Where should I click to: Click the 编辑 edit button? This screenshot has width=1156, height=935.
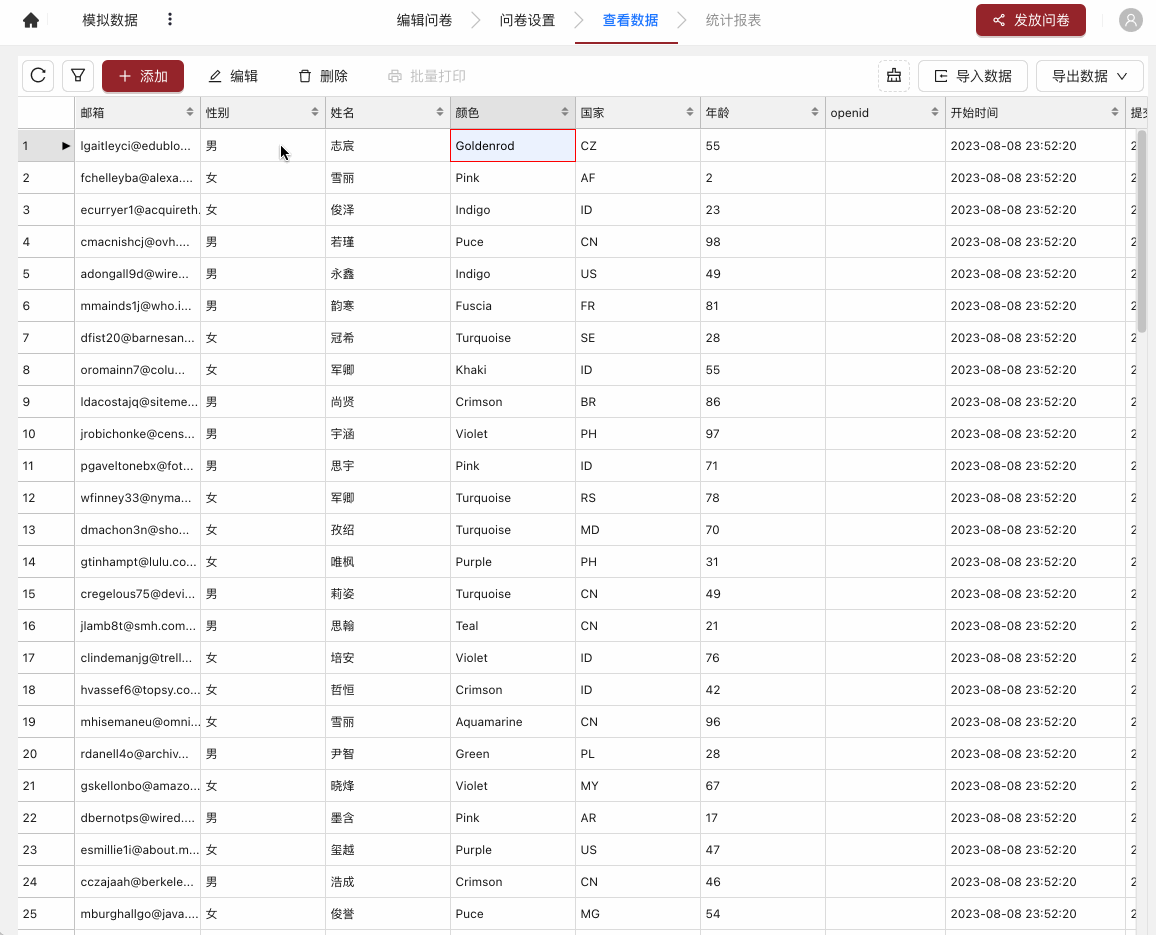click(233, 76)
